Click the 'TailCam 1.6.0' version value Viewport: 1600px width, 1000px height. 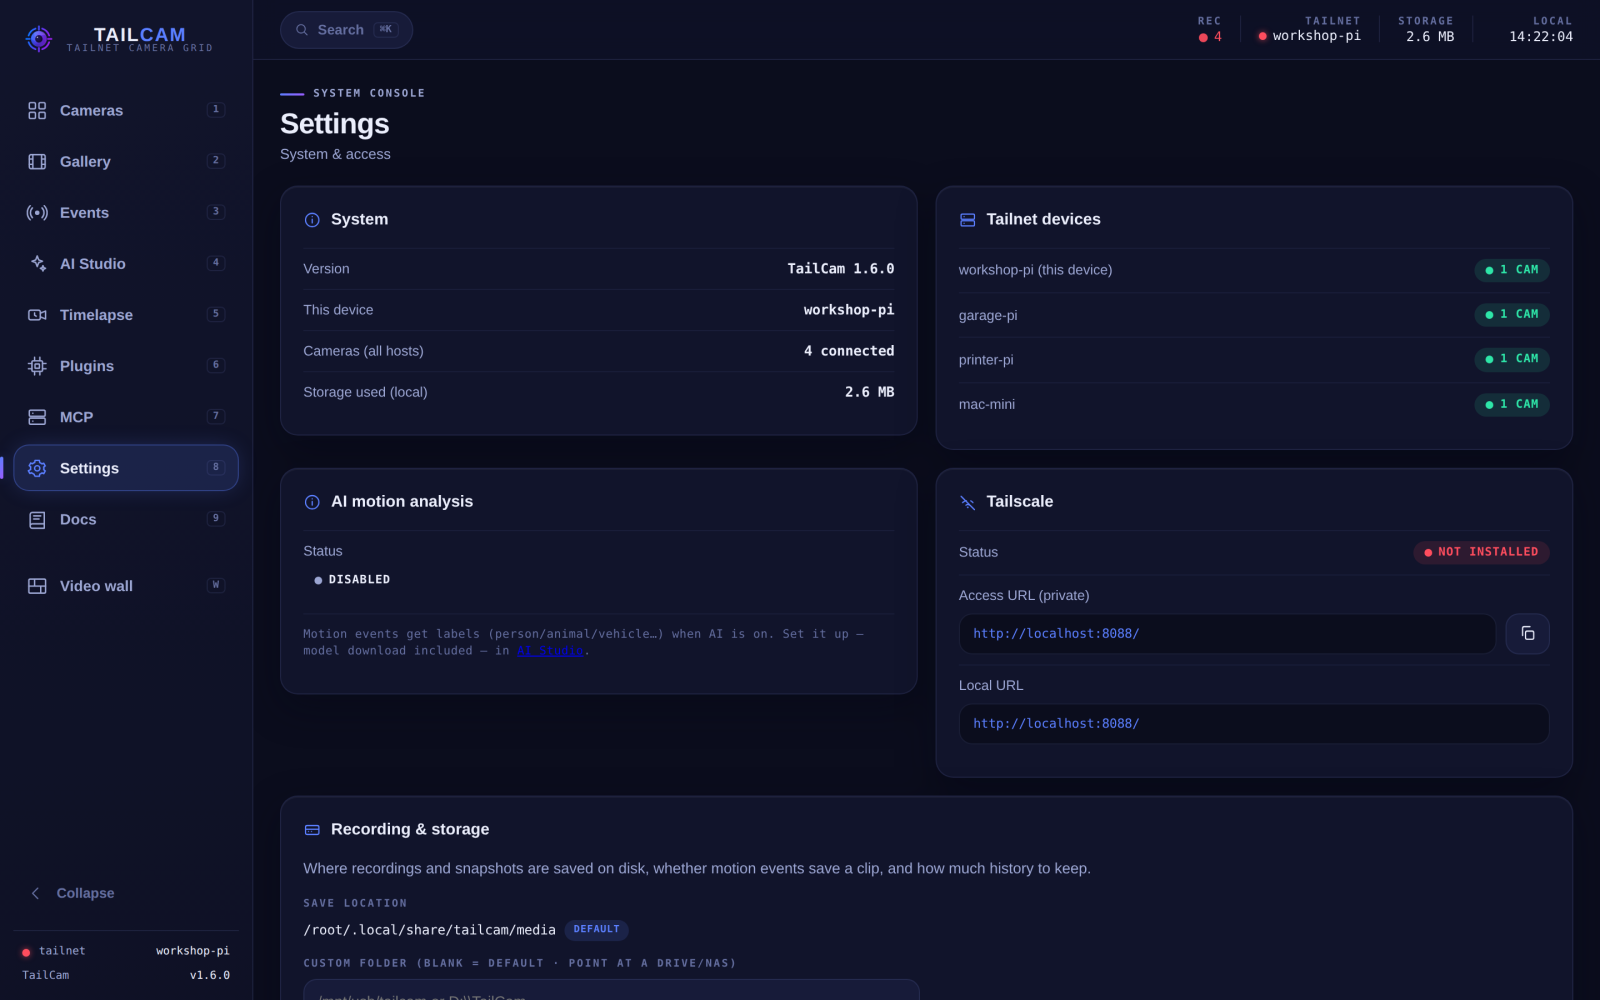pos(840,269)
